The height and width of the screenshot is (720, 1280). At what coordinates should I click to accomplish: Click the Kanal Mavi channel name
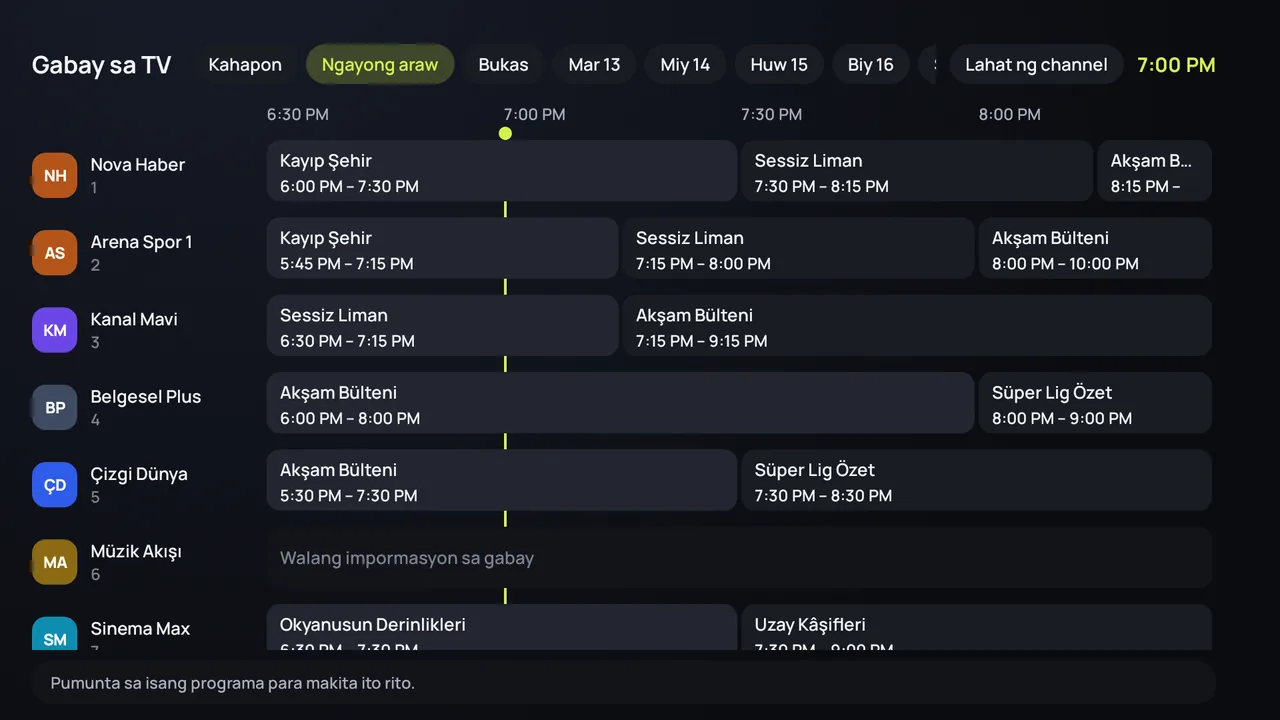click(134, 319)
